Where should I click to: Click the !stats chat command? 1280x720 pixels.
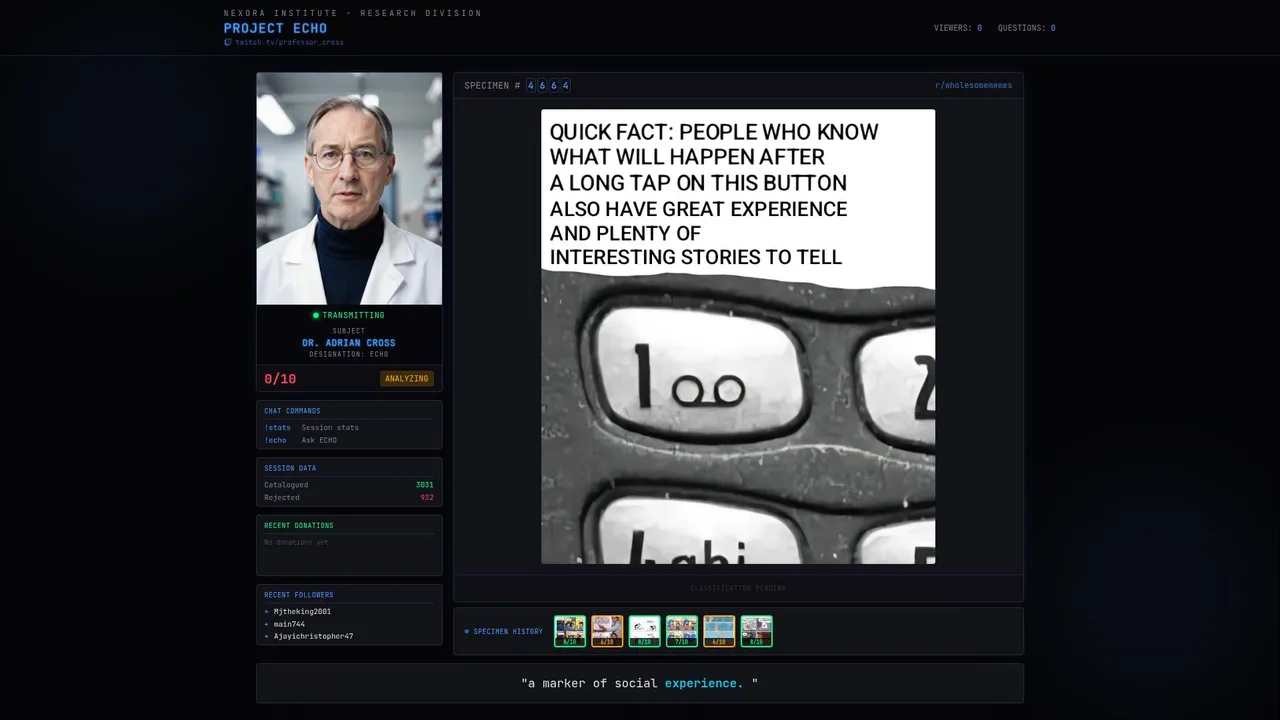277,428
